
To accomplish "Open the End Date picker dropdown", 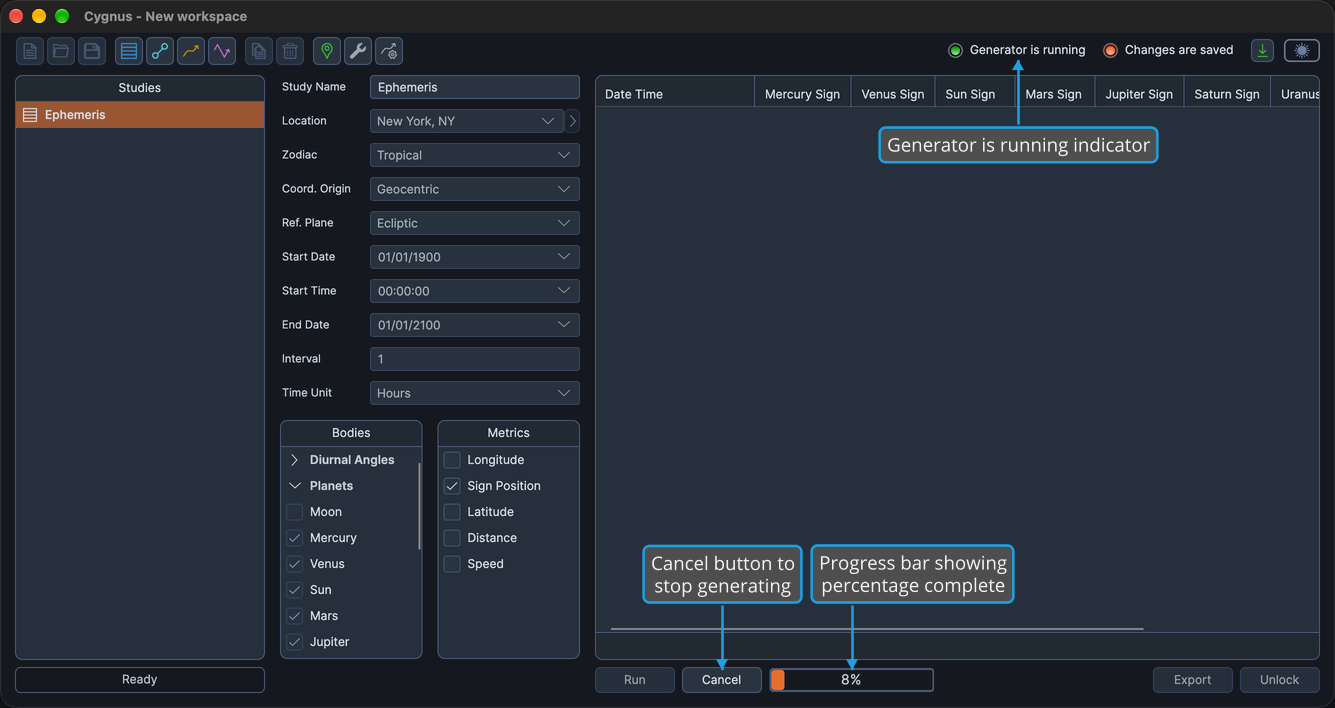I will pyautogui.click(x=475, y=325).
